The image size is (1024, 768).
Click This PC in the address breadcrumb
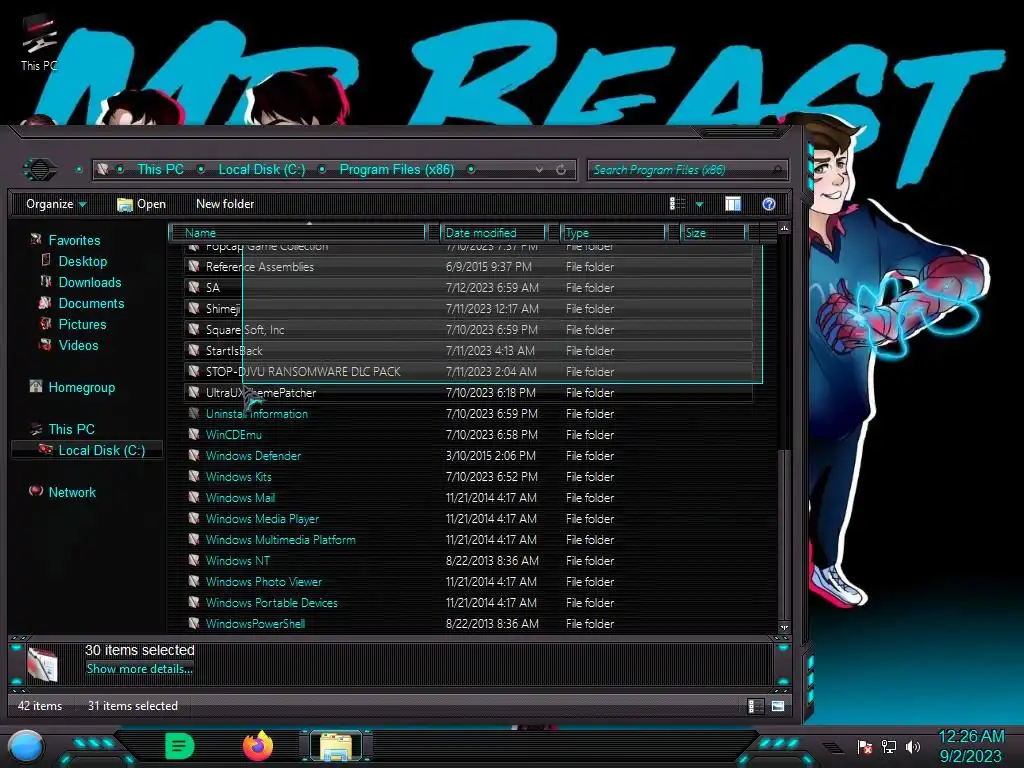point(160,170)
